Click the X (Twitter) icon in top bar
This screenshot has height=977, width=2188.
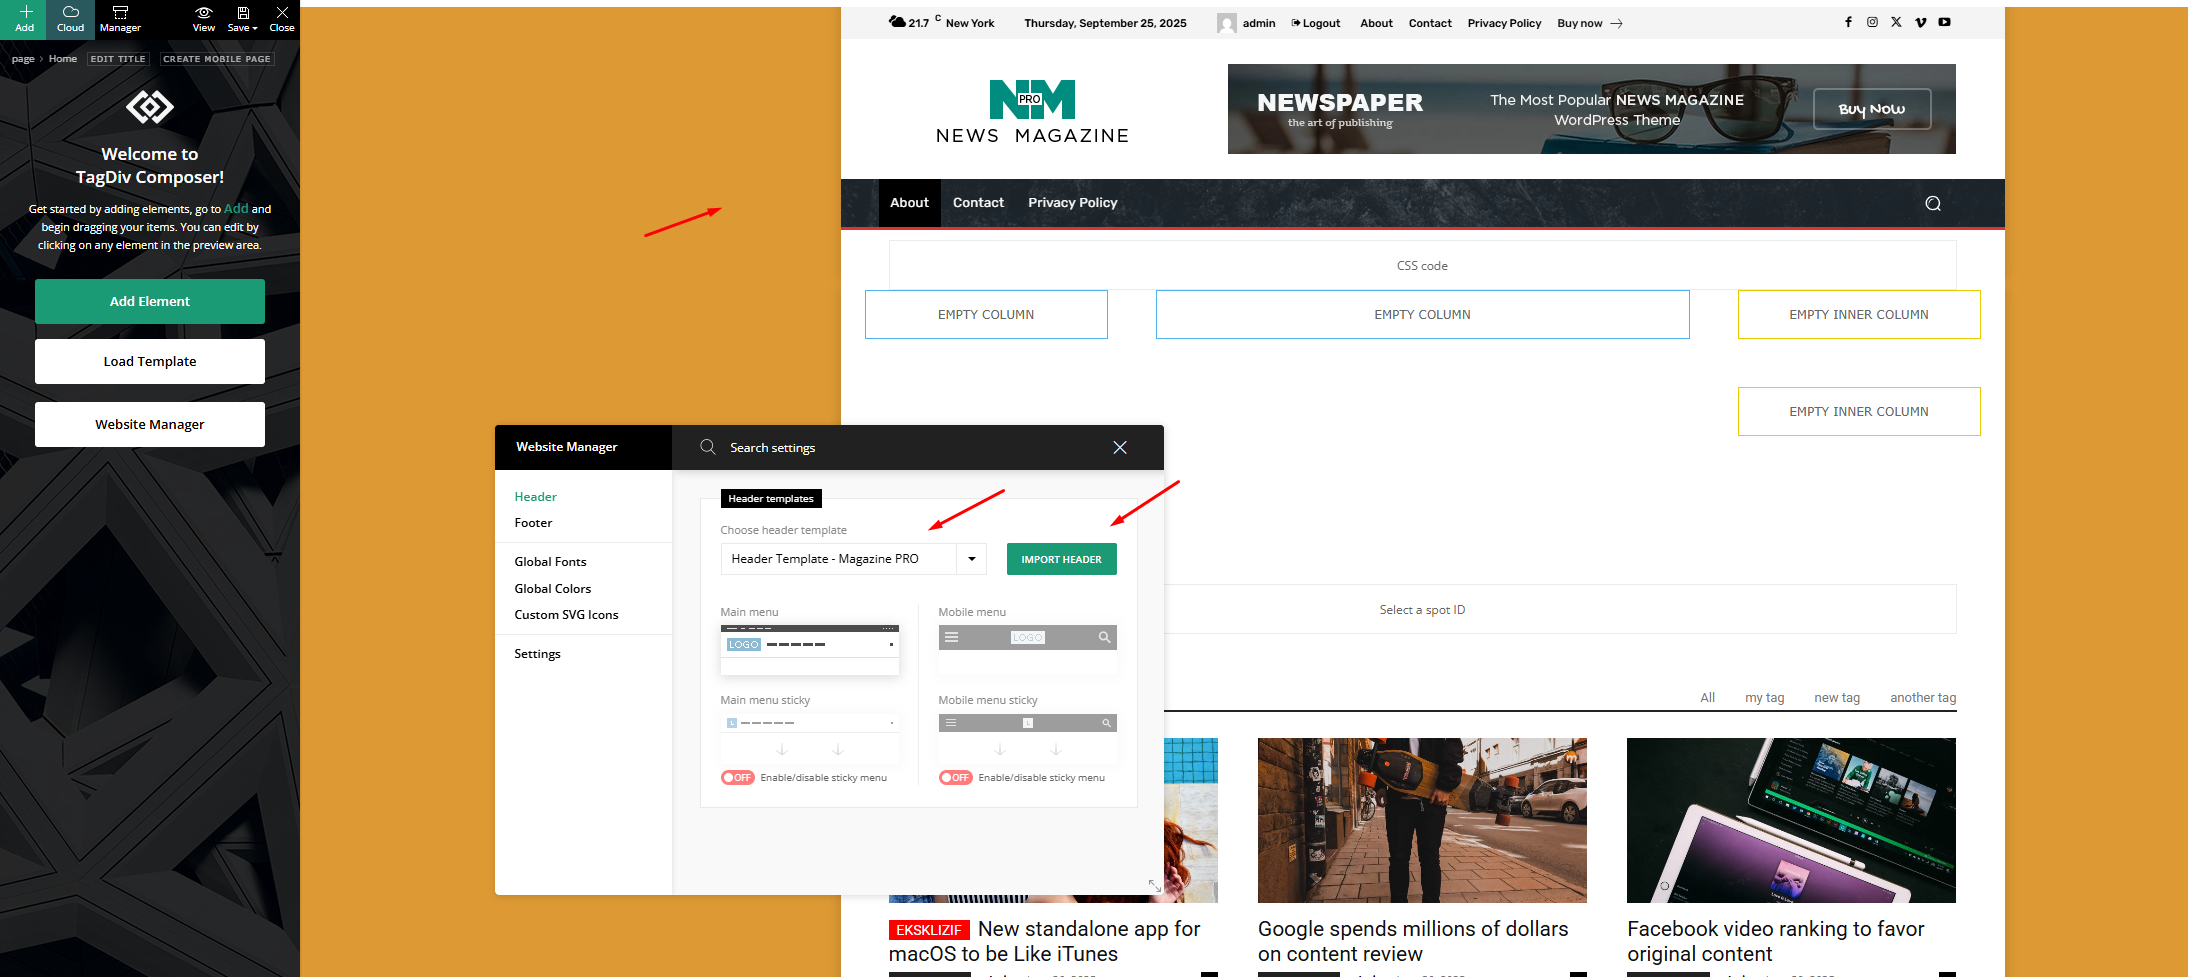1896,22
